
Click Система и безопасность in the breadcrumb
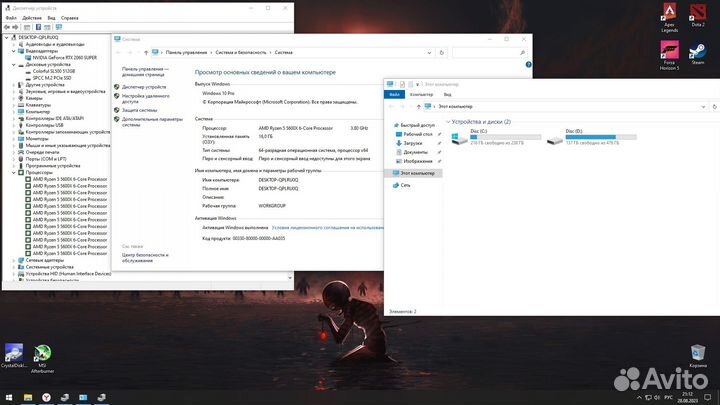click(x=241, y=53)
